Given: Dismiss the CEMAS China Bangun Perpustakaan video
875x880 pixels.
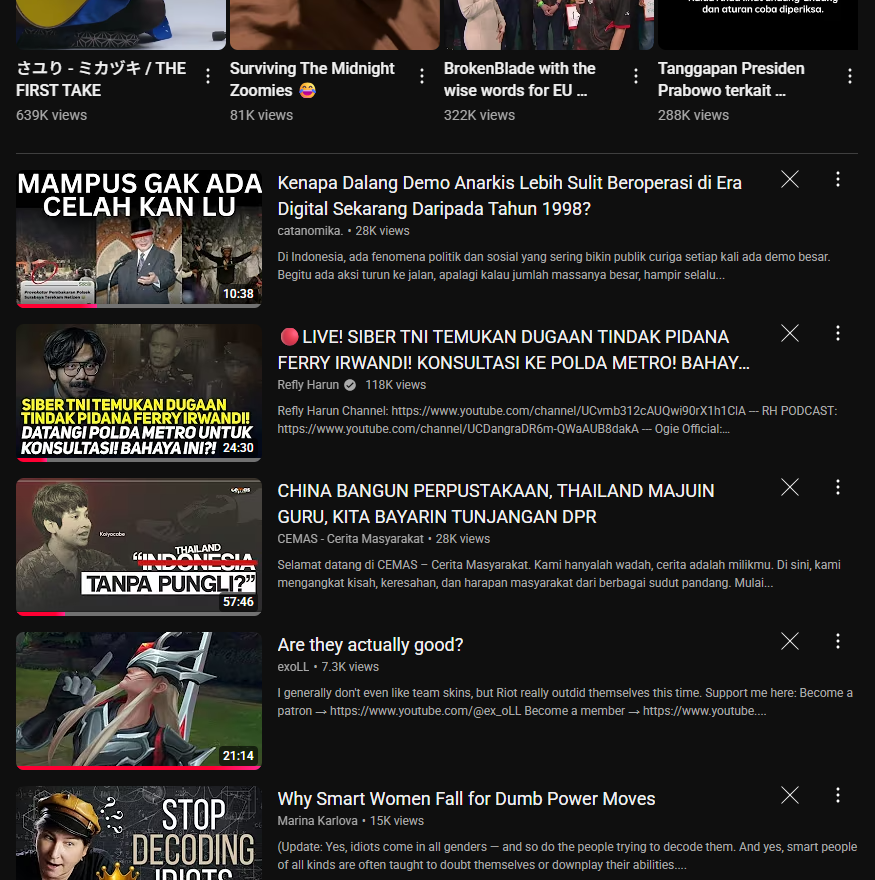Looking at the screenshot, I should tap(790, 488).
